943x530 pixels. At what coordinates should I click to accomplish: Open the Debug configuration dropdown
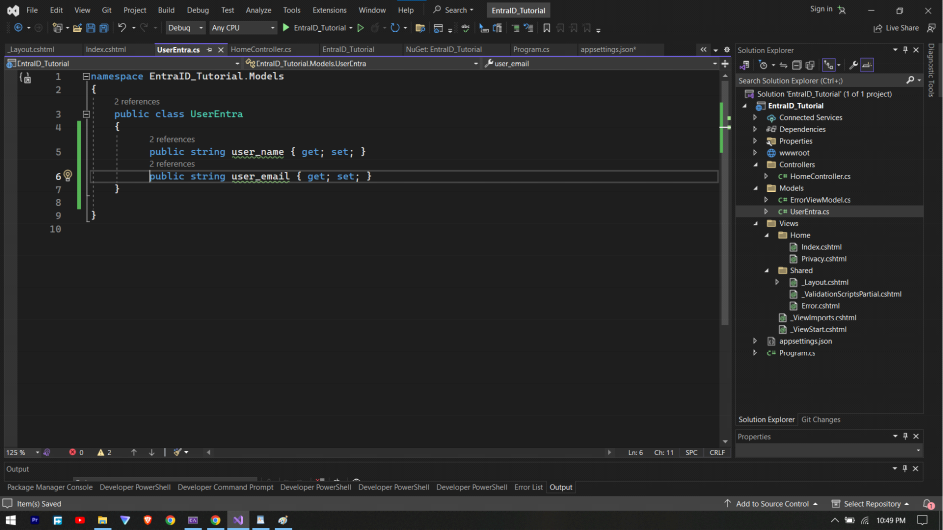(x=185, y=28)
